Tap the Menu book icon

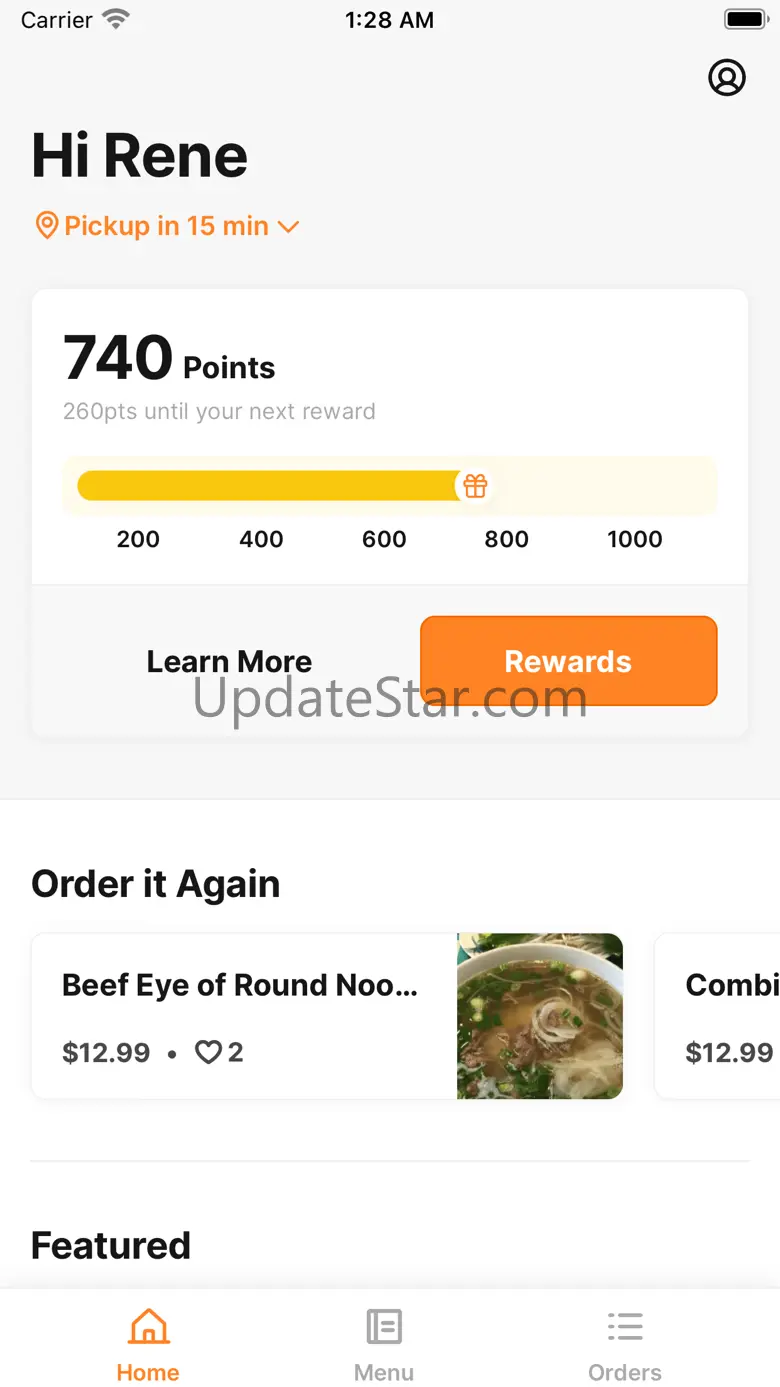384,1327
